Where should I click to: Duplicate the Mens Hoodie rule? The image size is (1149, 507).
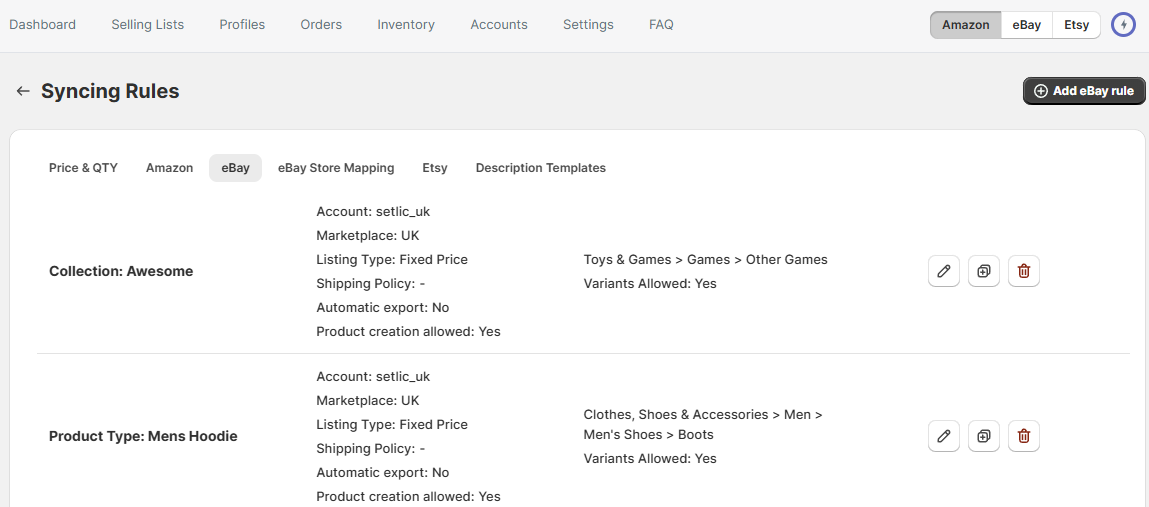pos(984,436)
